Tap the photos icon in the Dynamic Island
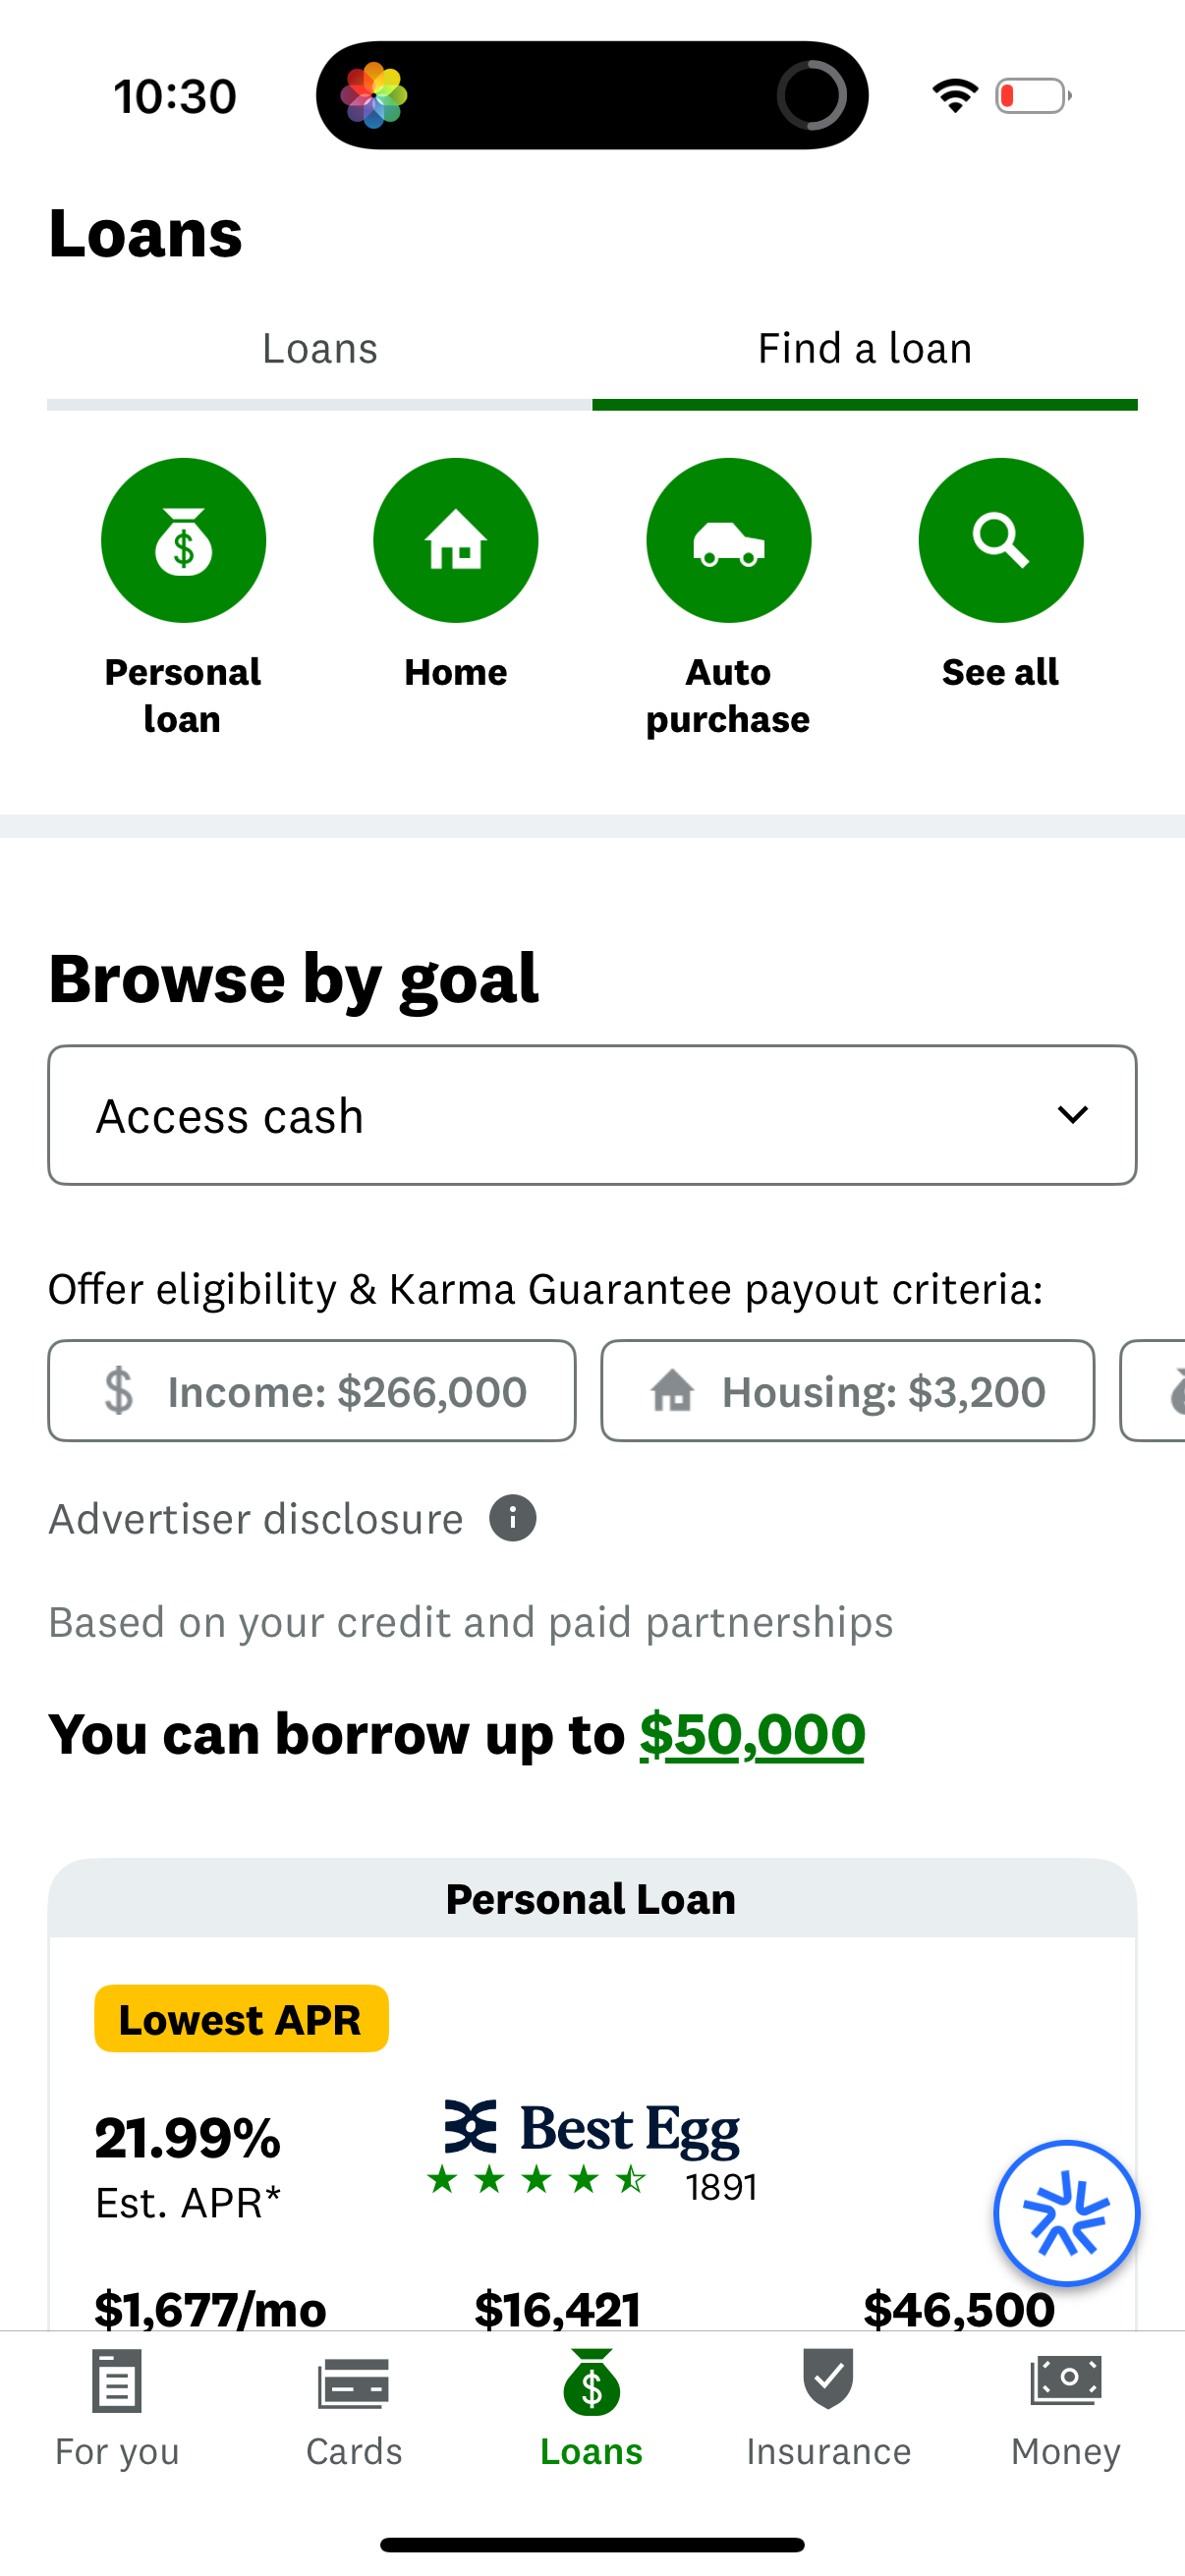The image size is (1185, 2576). tap(374, 93)
